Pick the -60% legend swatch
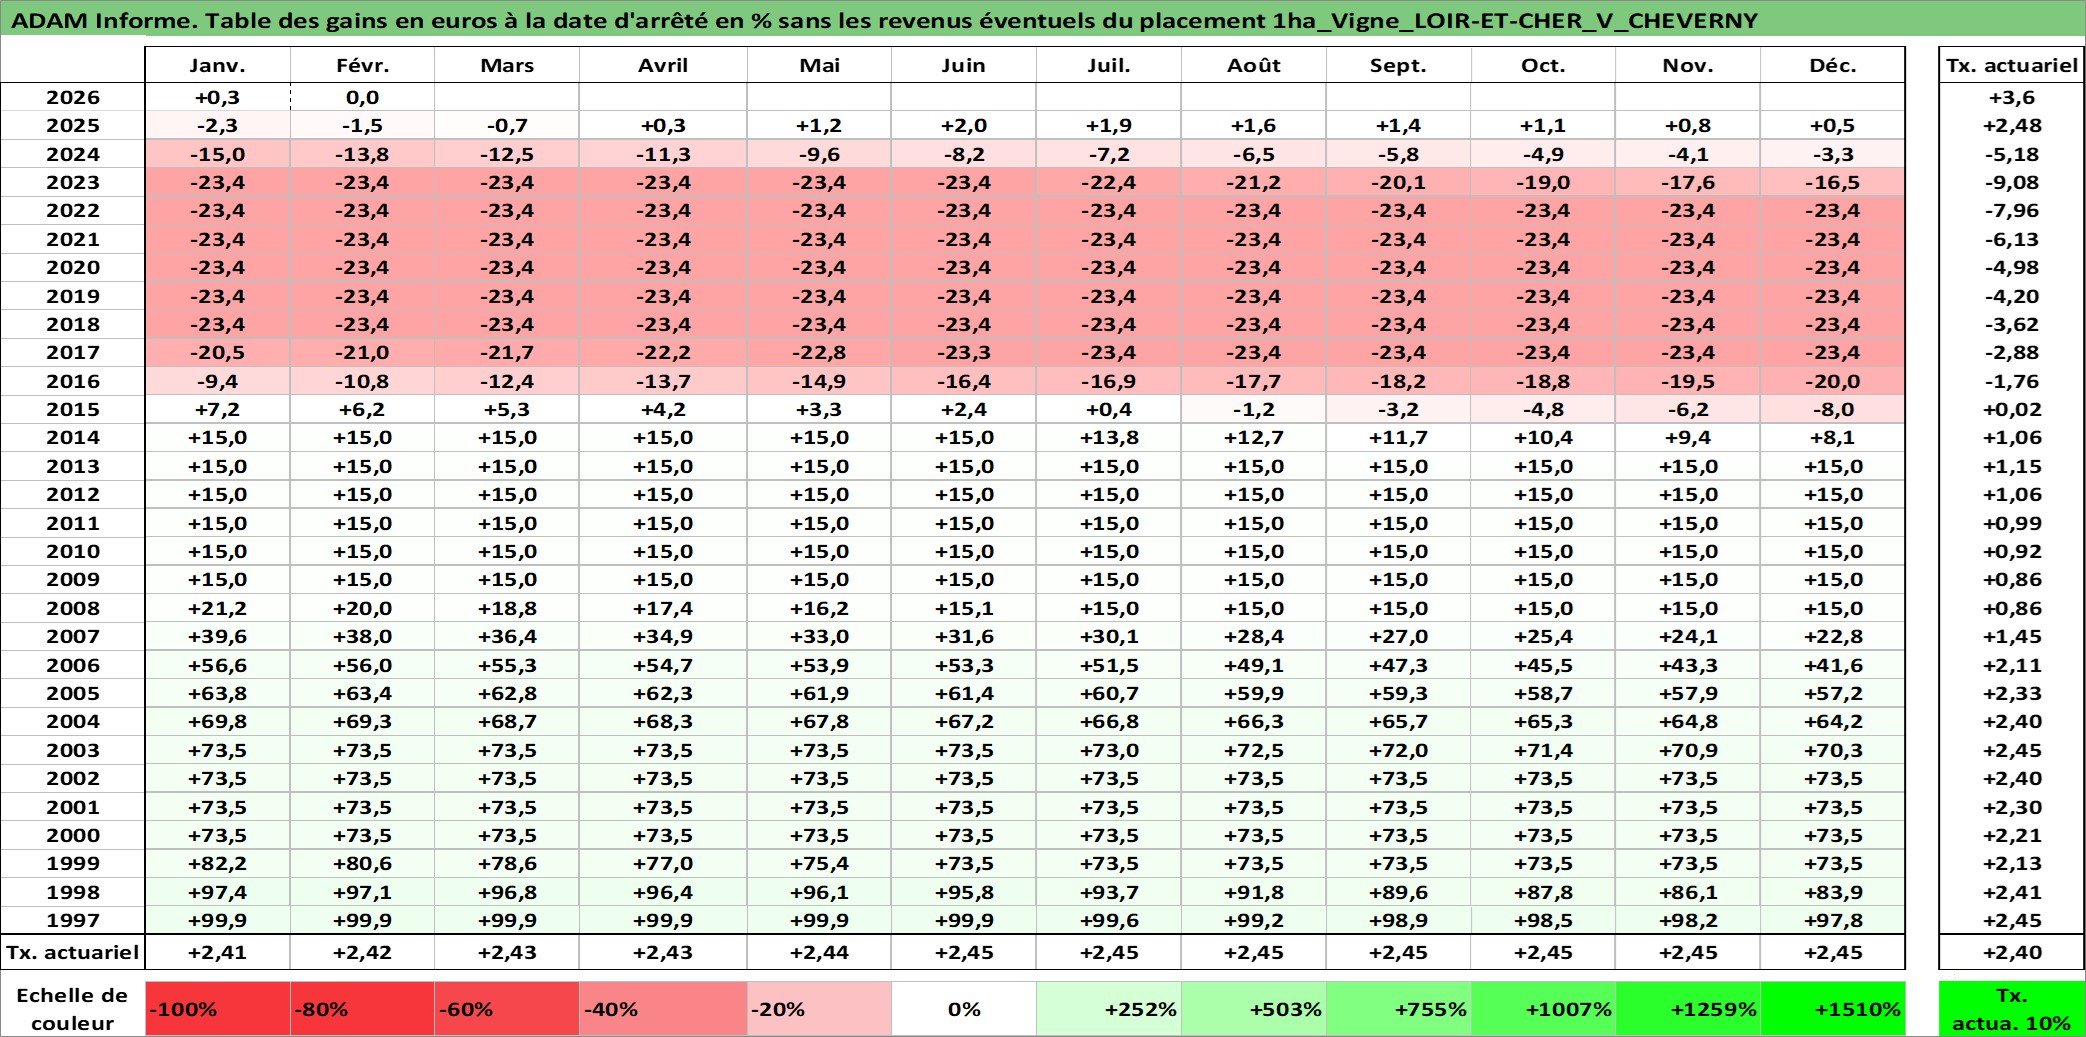Screen dimensions: 2086x1037 [x=507, y=1009]
